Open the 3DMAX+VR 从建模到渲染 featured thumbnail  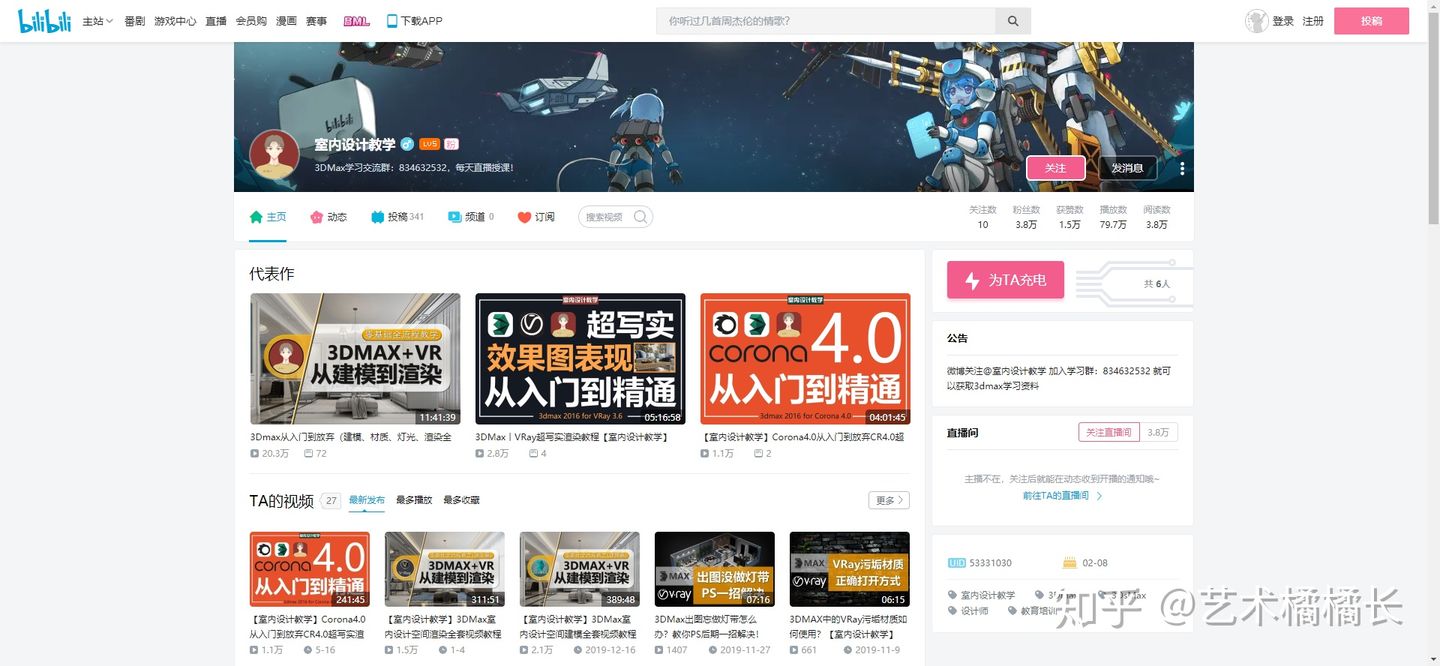(355, 359)
